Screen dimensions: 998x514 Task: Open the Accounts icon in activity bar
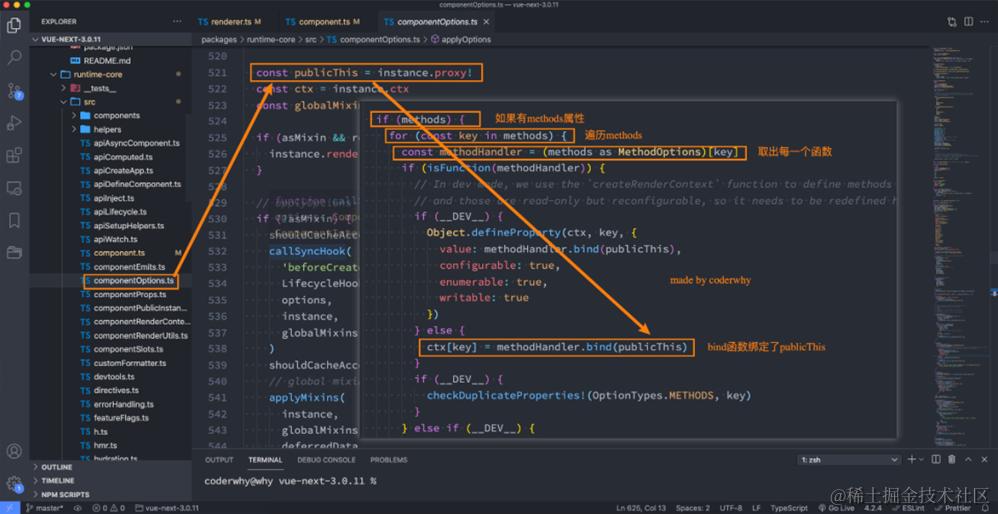[14, 451]
